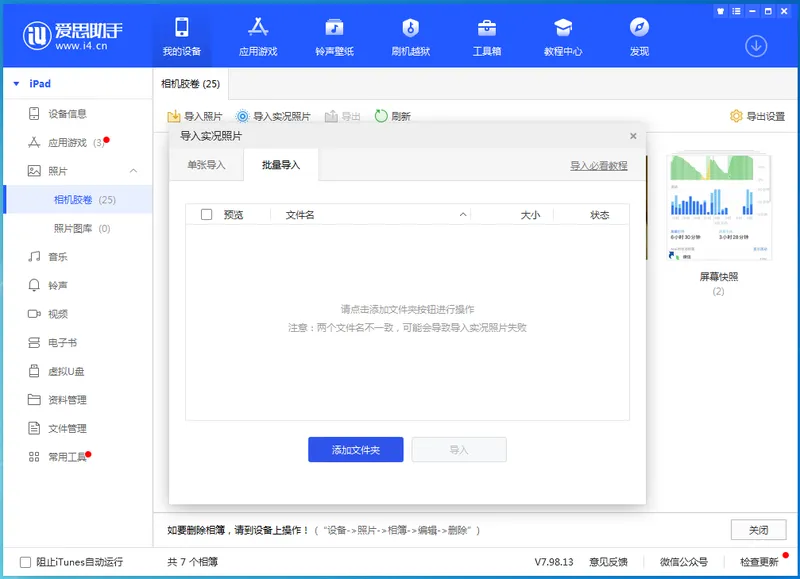Click the 导入实况照片 toolbar button
The width and height of the screenshot is (800, 579).
click(x=273, y=116)
